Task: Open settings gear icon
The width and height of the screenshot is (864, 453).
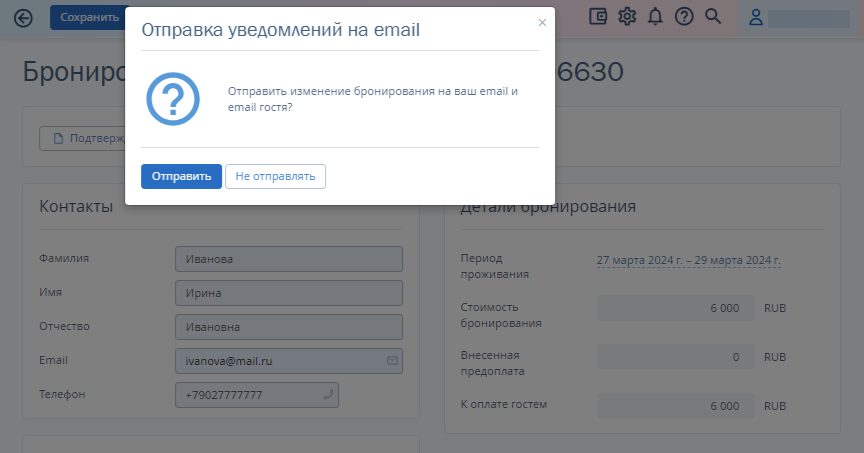Action: point(627,17)
